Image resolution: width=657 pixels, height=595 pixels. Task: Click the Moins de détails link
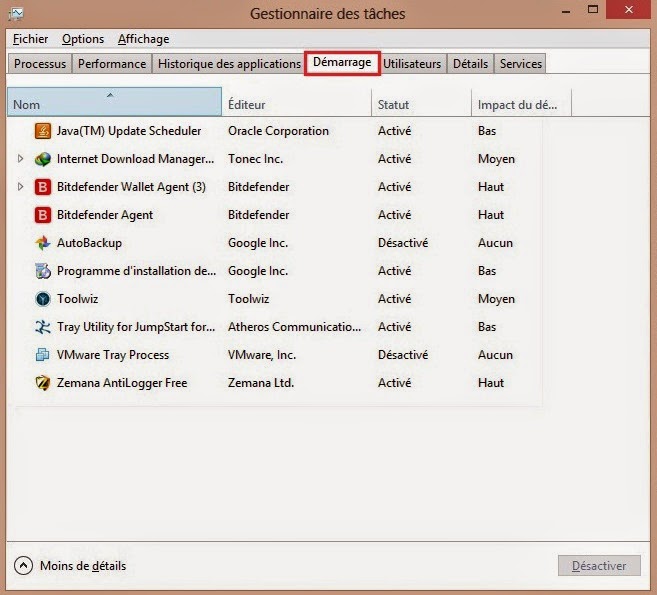click(x=83, y=566)
